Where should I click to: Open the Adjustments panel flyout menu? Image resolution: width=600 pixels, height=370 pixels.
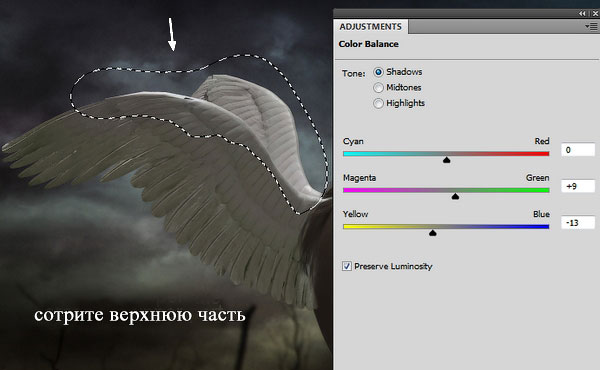pyautogui.click(x=592, y=26)
